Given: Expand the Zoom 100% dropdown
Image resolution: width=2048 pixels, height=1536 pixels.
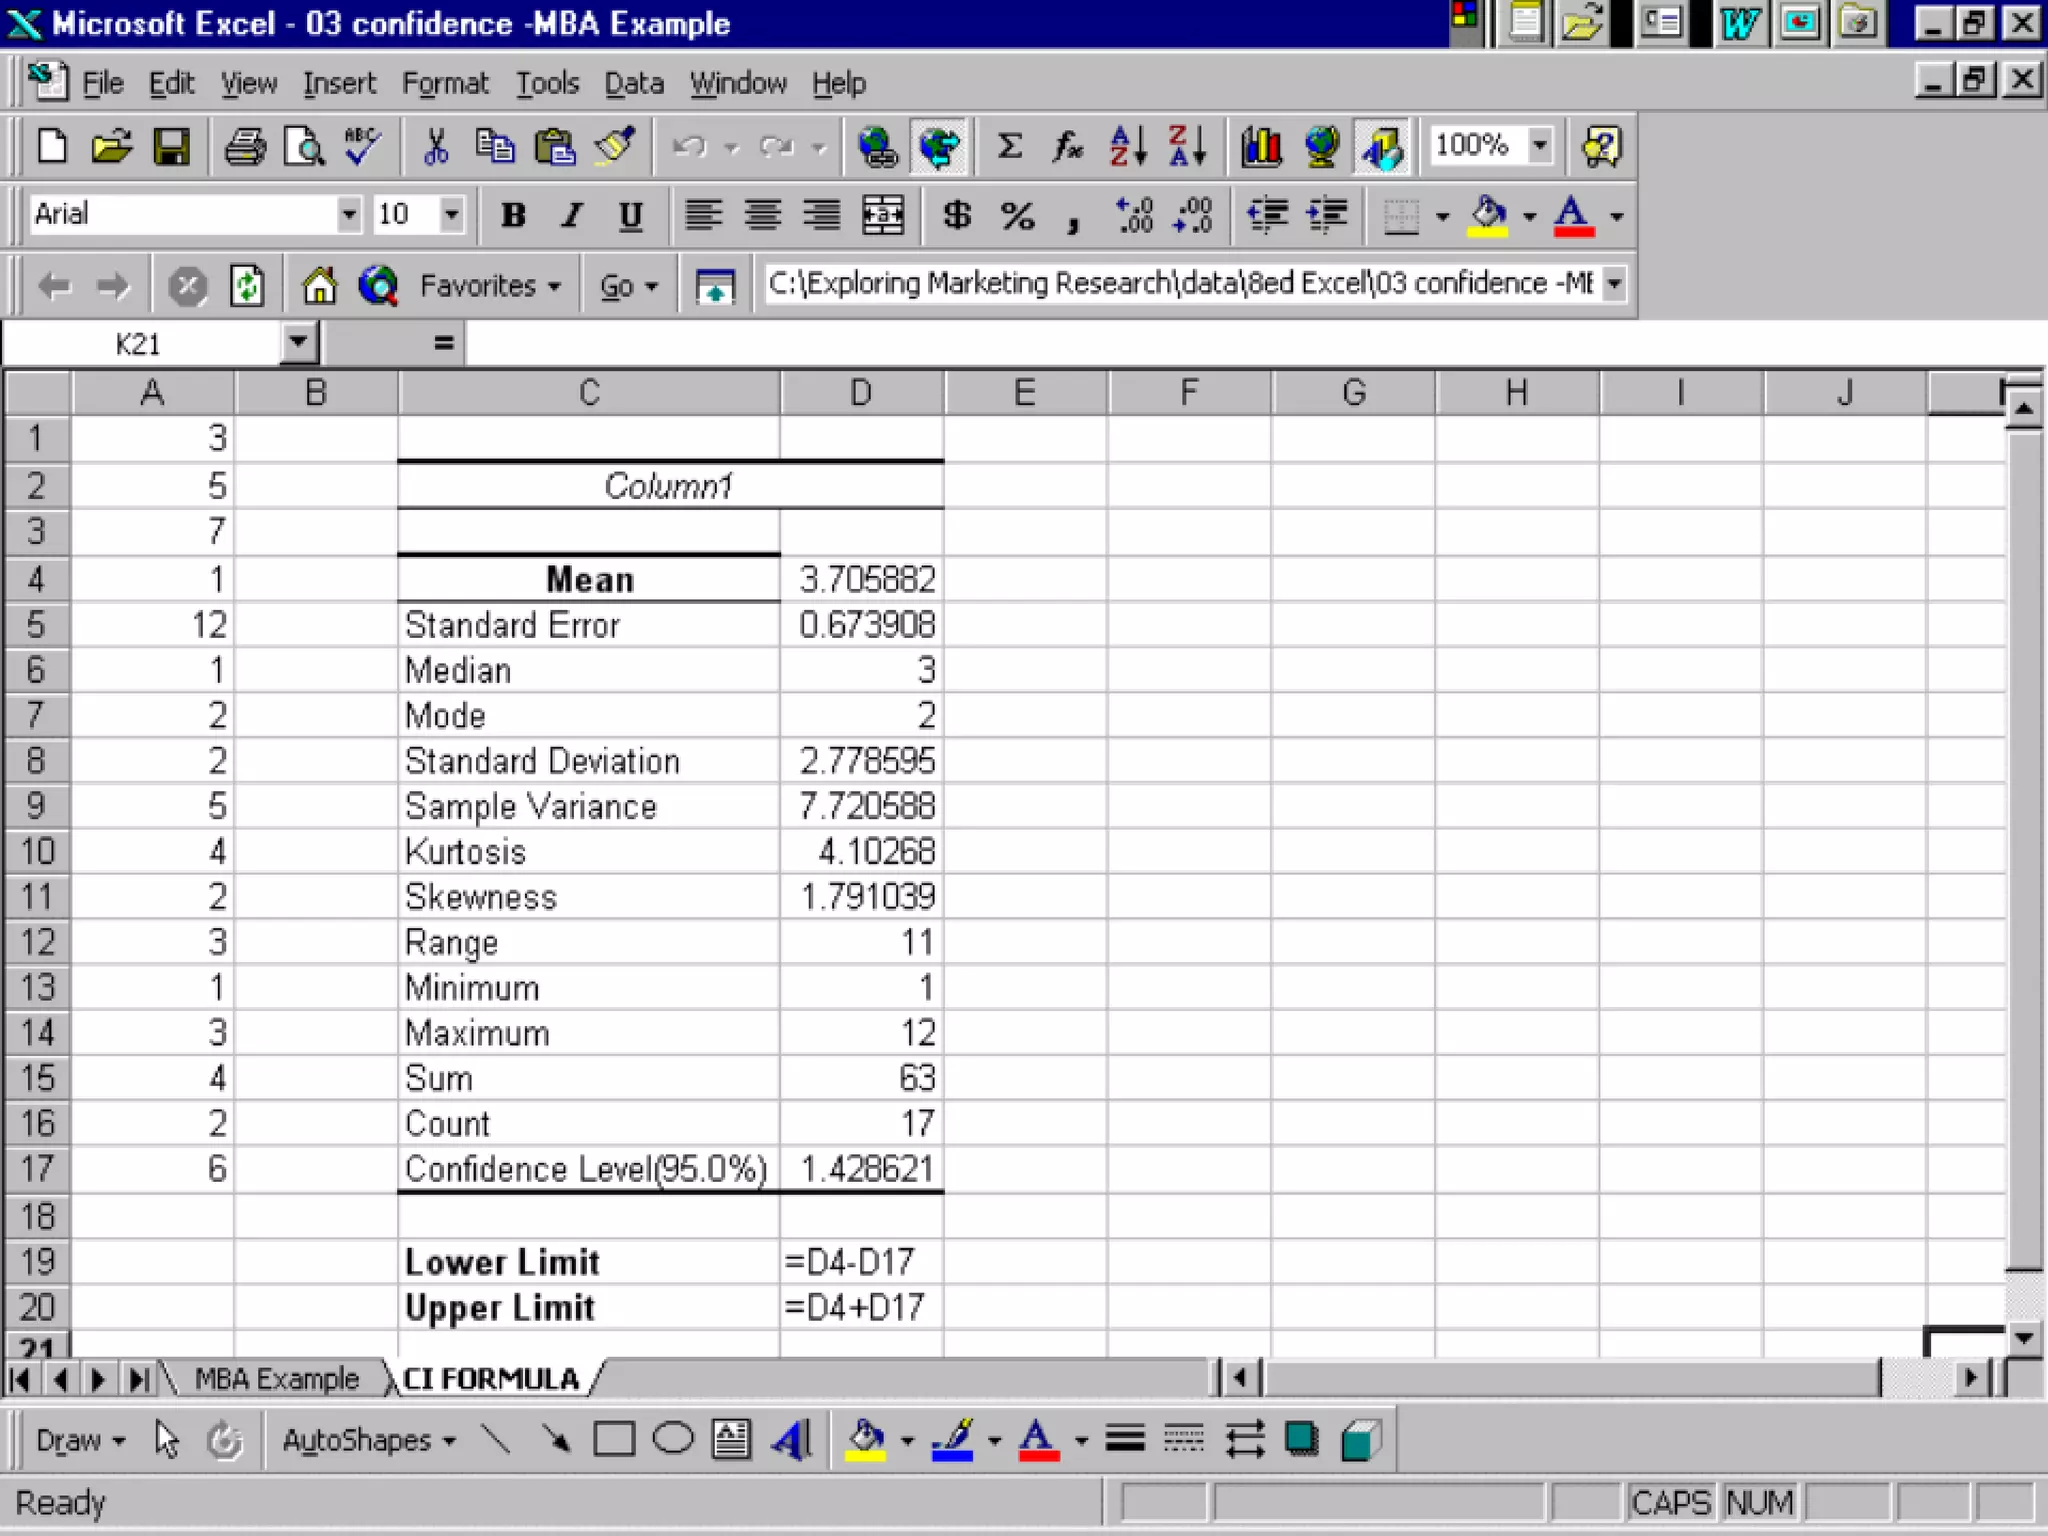Looking at the screenshot, I should click(1541, 145).
